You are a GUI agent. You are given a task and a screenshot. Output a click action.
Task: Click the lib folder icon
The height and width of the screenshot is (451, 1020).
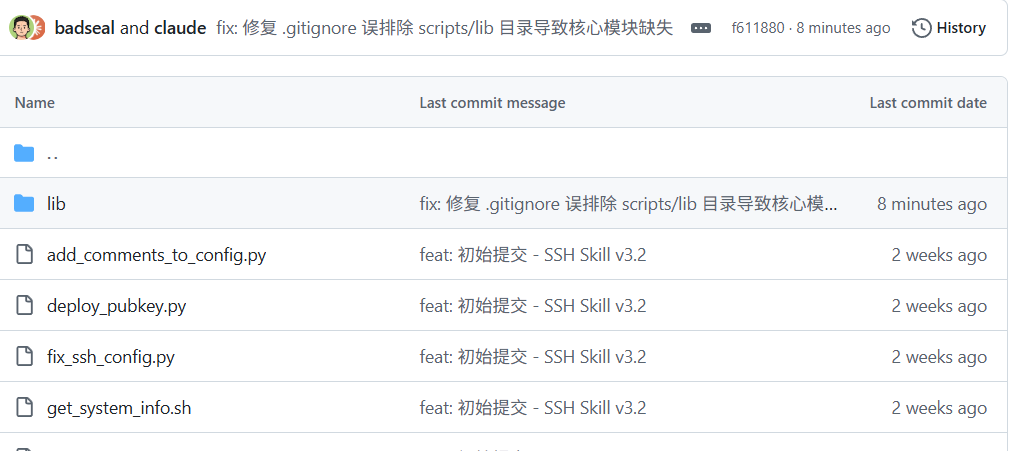pyautogui.click(x=24, y=204)
